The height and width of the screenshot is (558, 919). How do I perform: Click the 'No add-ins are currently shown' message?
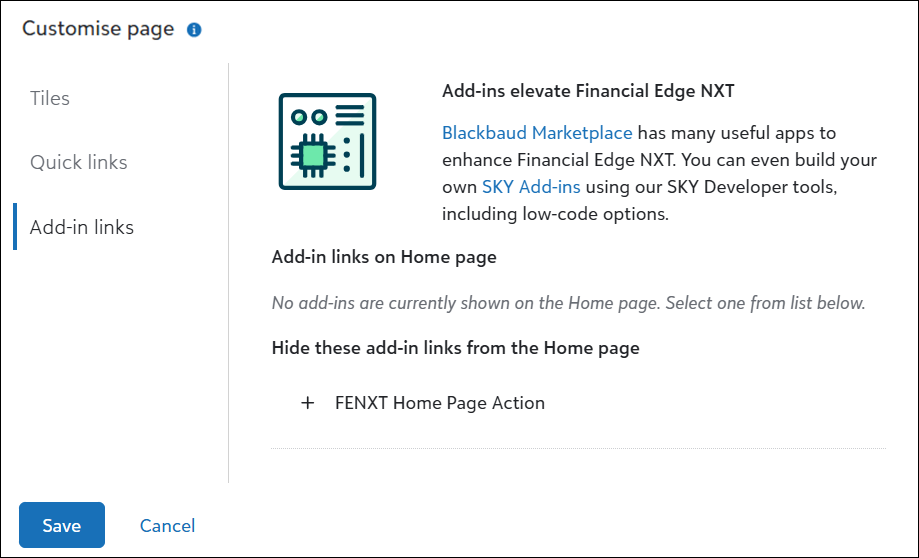[568, 302]
